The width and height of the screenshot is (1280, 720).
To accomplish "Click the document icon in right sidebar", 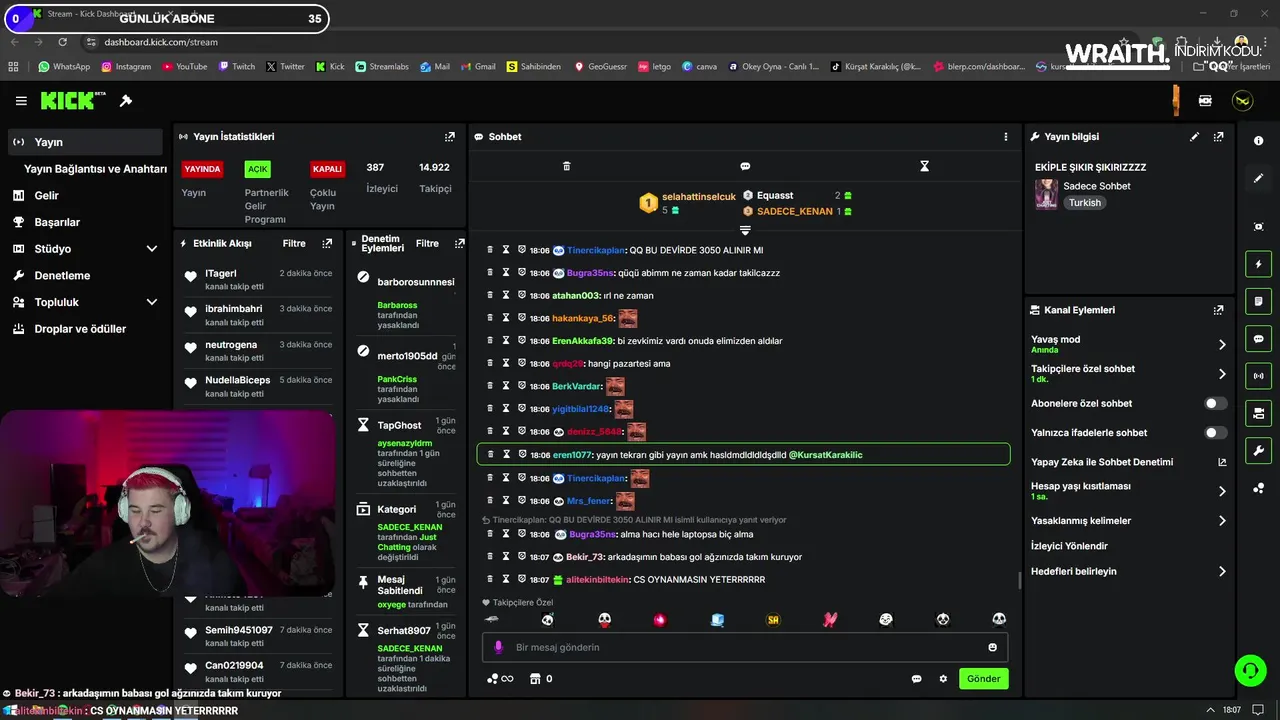I will pos(1259,301).
